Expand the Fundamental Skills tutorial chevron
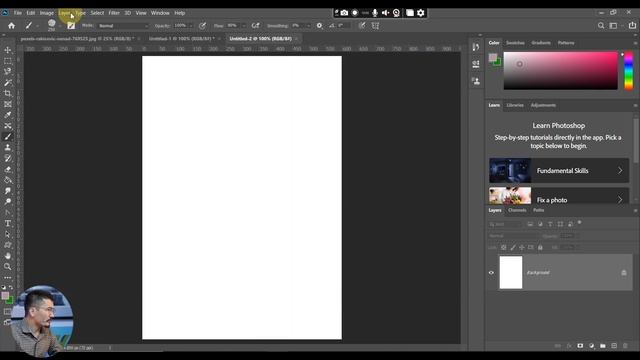 click(620, 171)
